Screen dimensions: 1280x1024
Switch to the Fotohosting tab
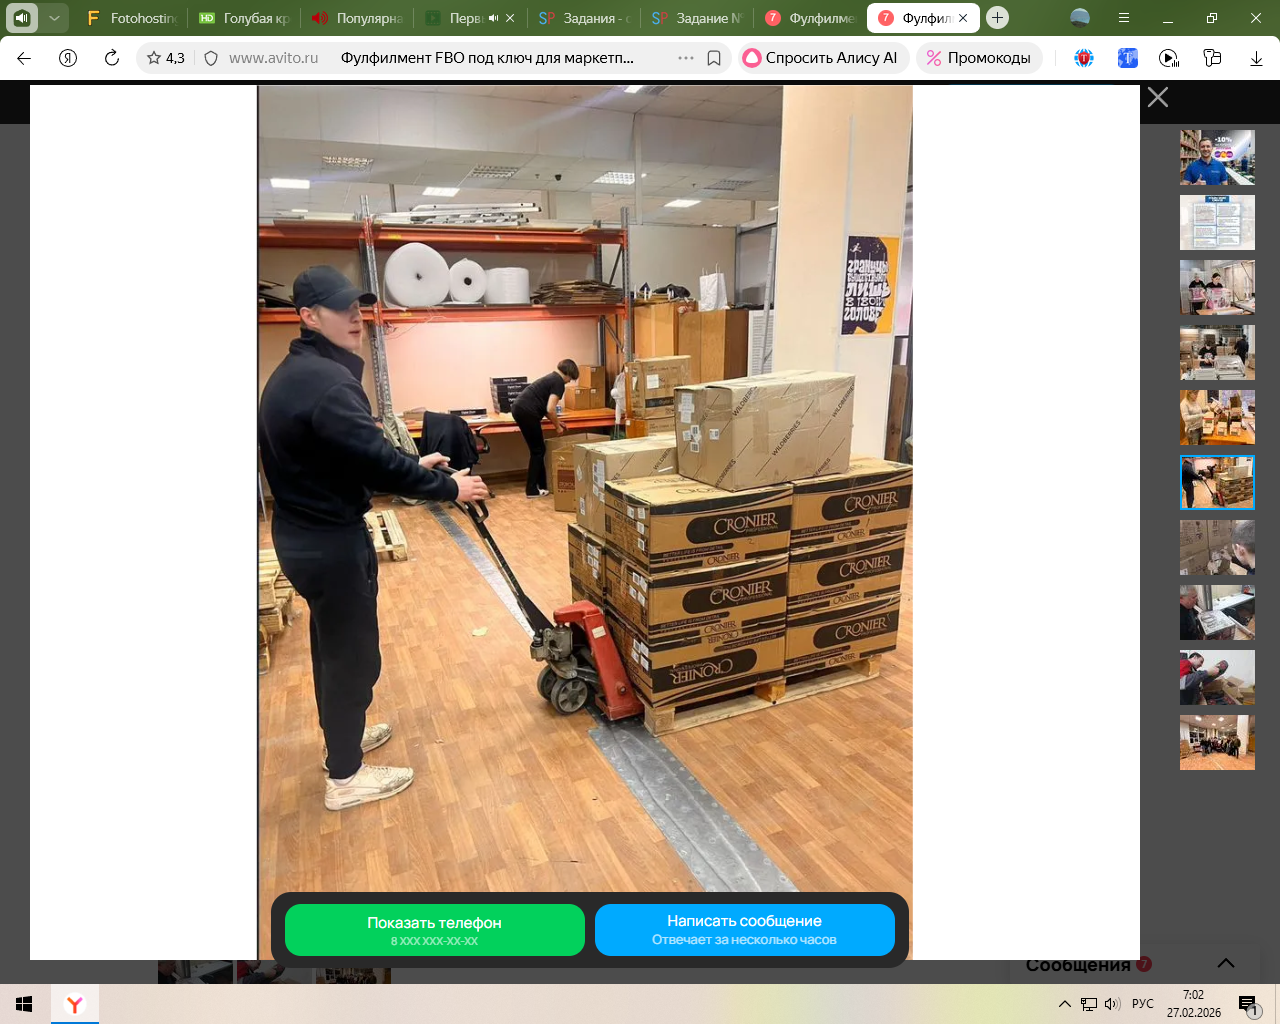pyautogui.click(x=132, y=18)
